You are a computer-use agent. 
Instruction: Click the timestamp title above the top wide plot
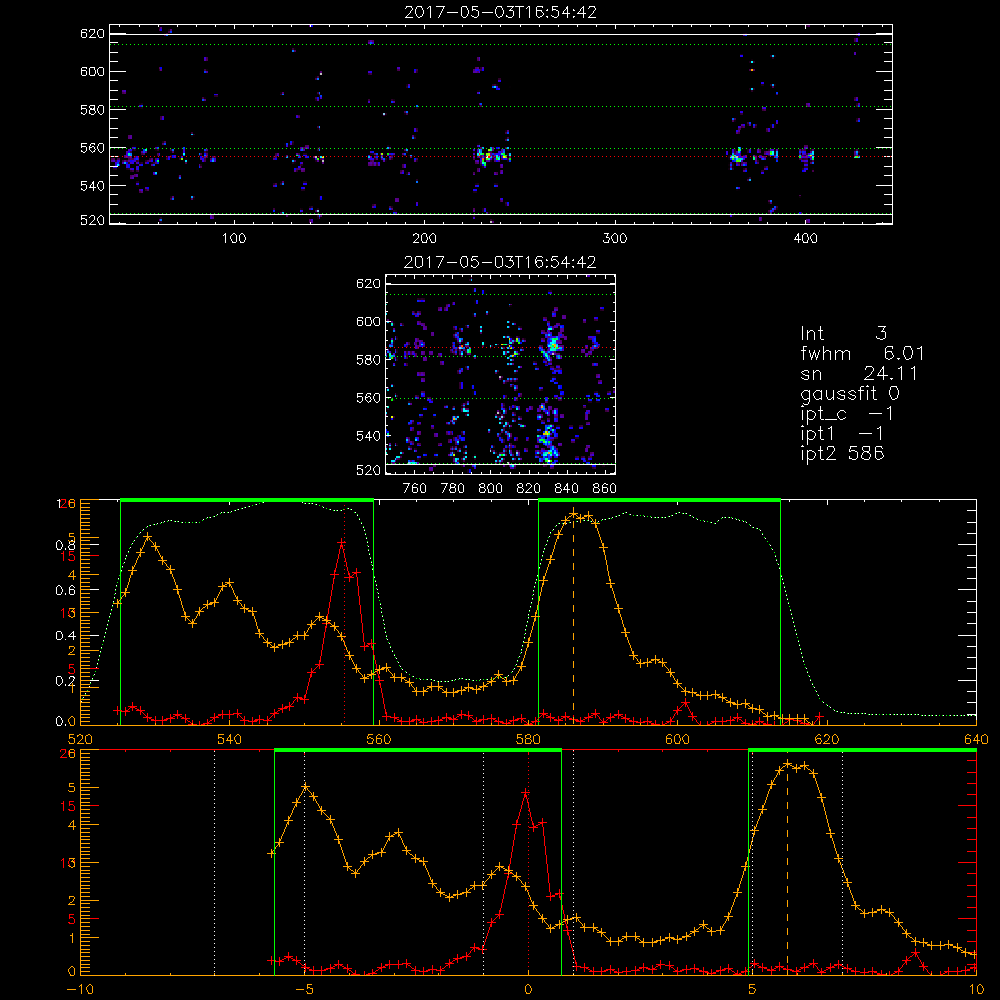click(501, 12)
